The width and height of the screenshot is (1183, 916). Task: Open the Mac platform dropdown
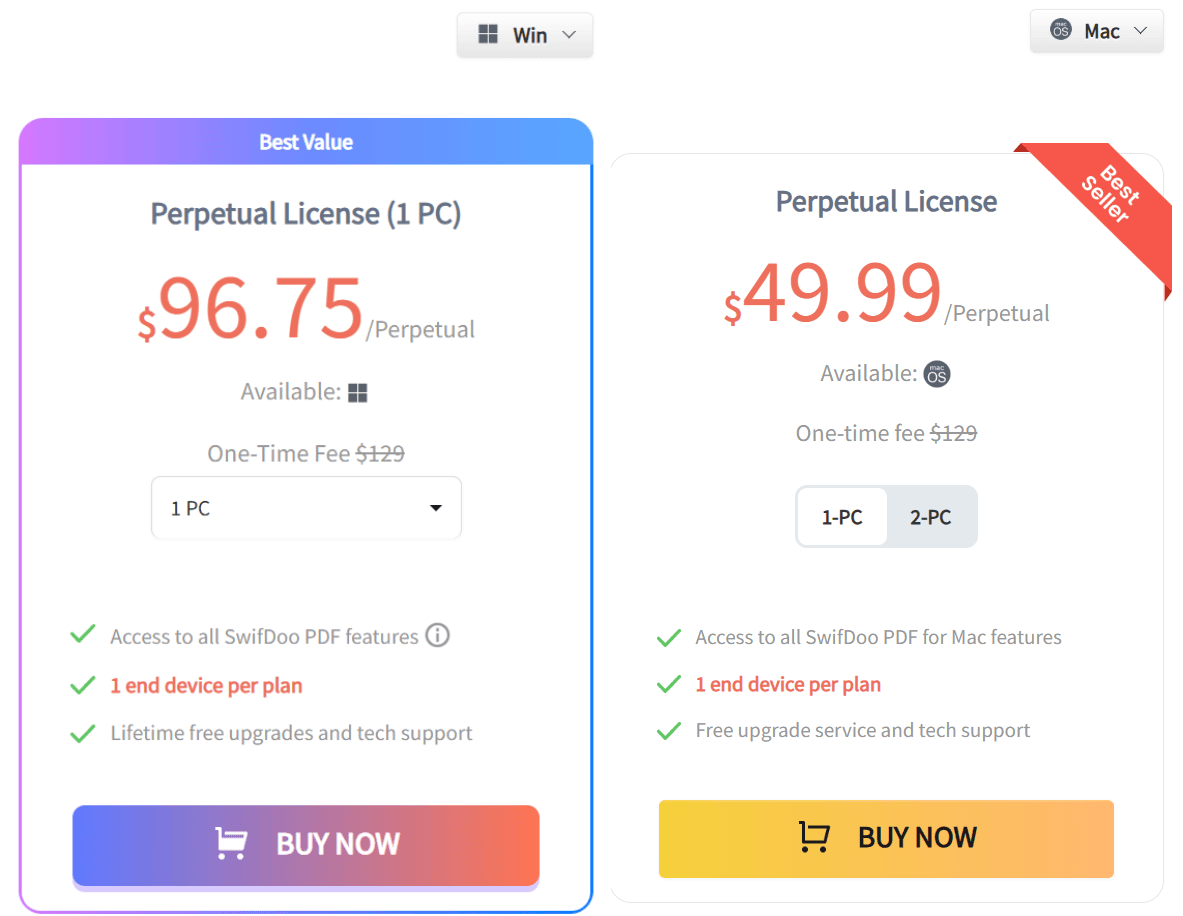coord(1097,31)
